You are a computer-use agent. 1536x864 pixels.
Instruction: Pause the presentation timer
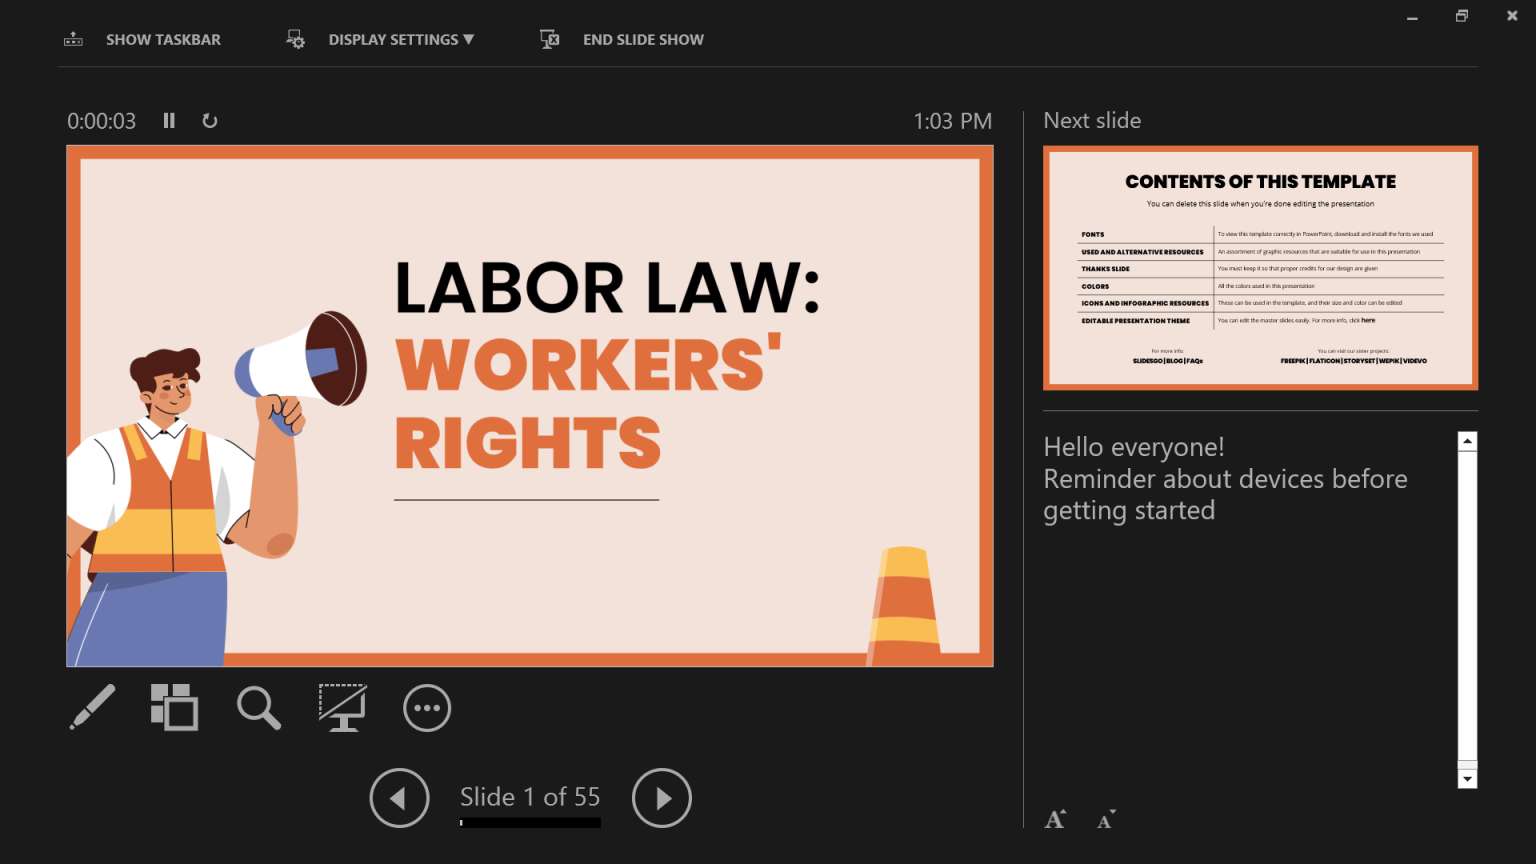(169, 121)
